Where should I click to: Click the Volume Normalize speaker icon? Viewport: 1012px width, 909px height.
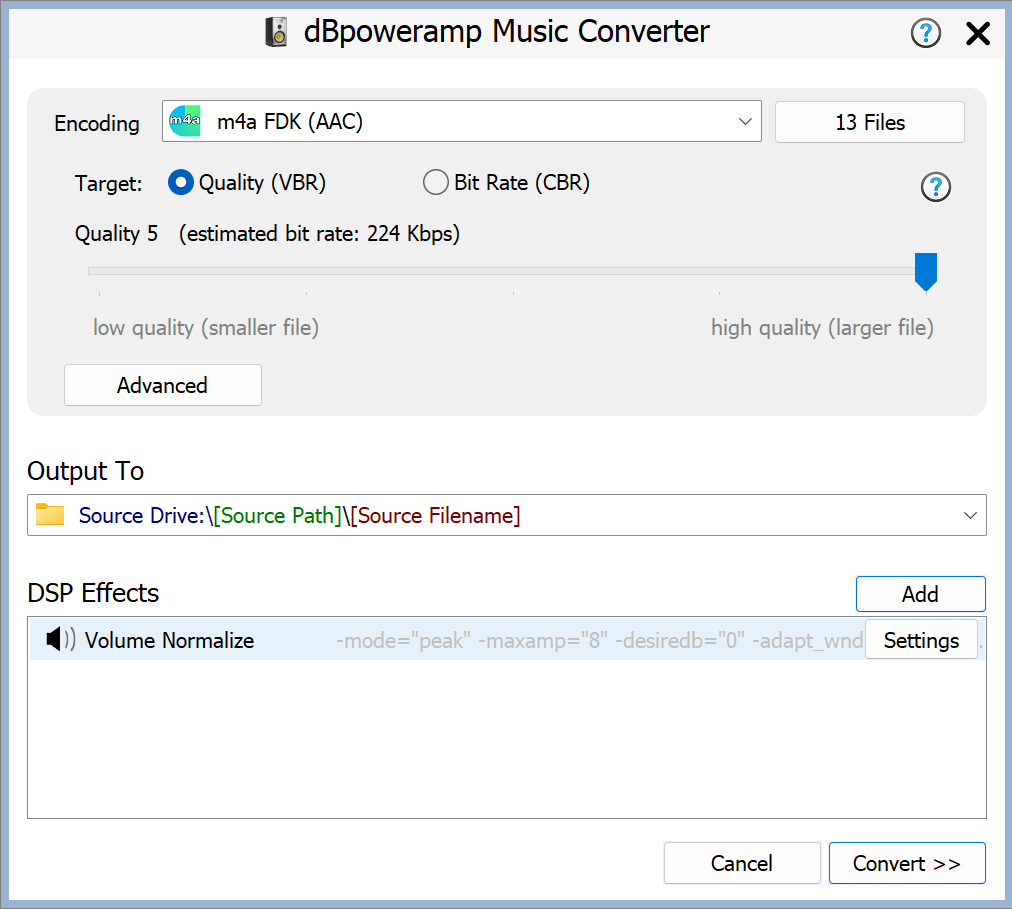click(60, 640)
